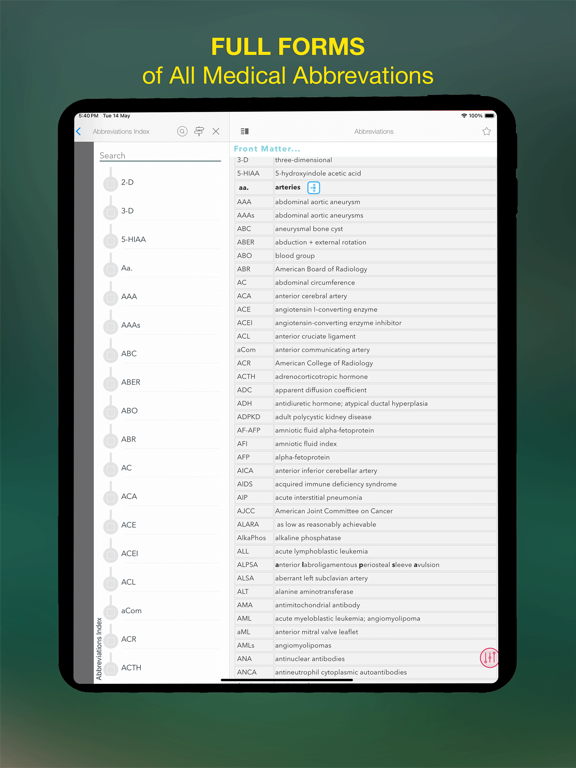The width and height of the screenshot is (576, 768).
Task: Click the 'American Board of Radiology' definition
Action: click(x=321, y=269)
